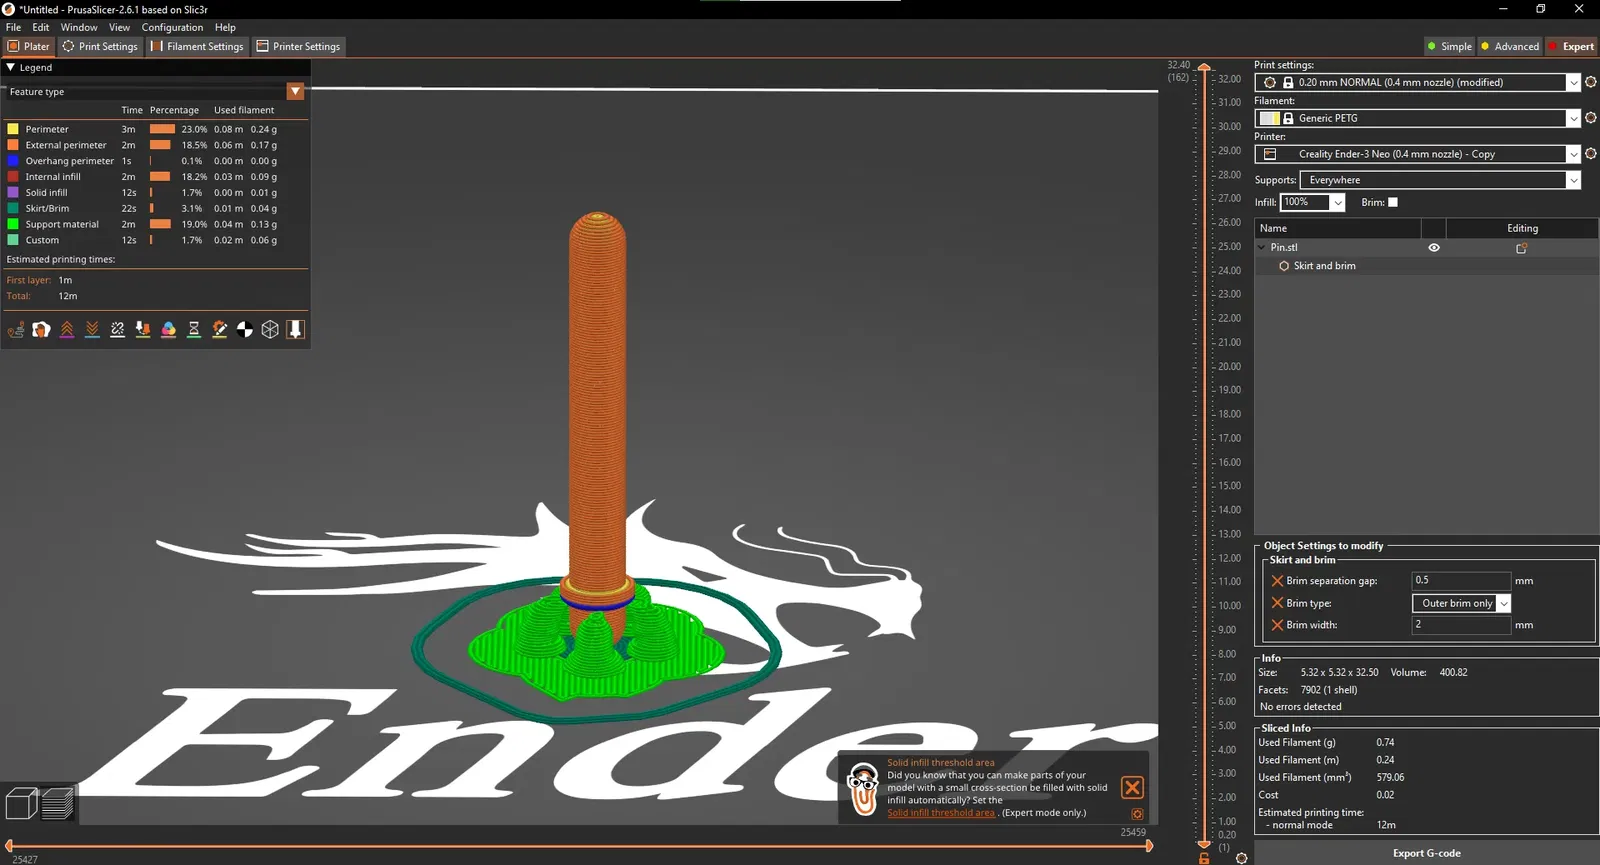
Task: Toggle retractions visibility (upward chevrons icon)
Action: click(x=67, y=329)
